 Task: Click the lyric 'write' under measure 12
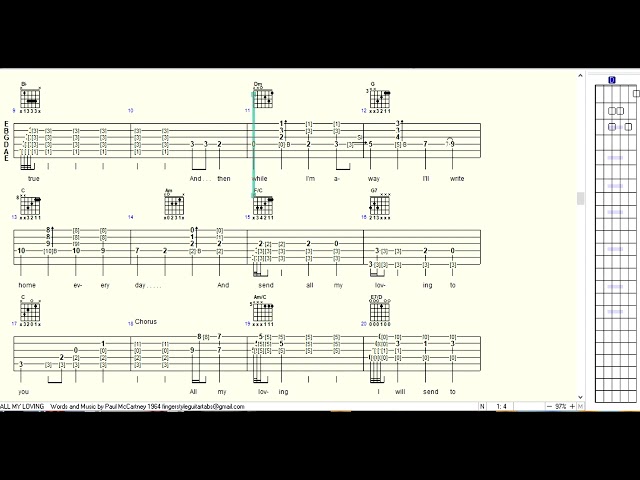(x=457, y=179)
